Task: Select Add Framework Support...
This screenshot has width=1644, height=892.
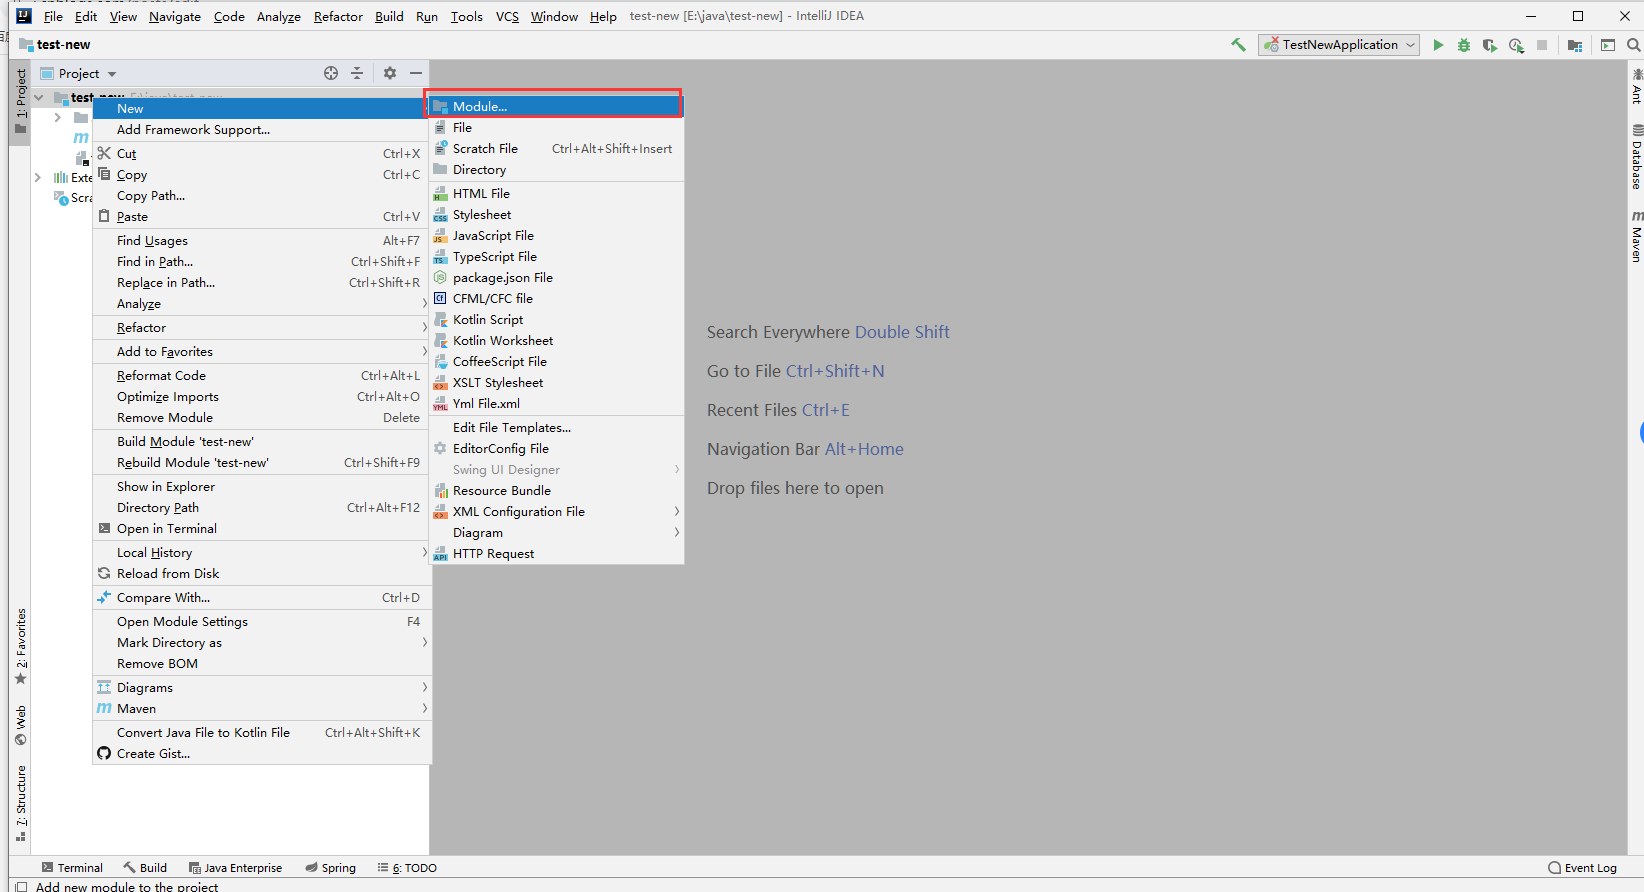Action: point(262,130)
